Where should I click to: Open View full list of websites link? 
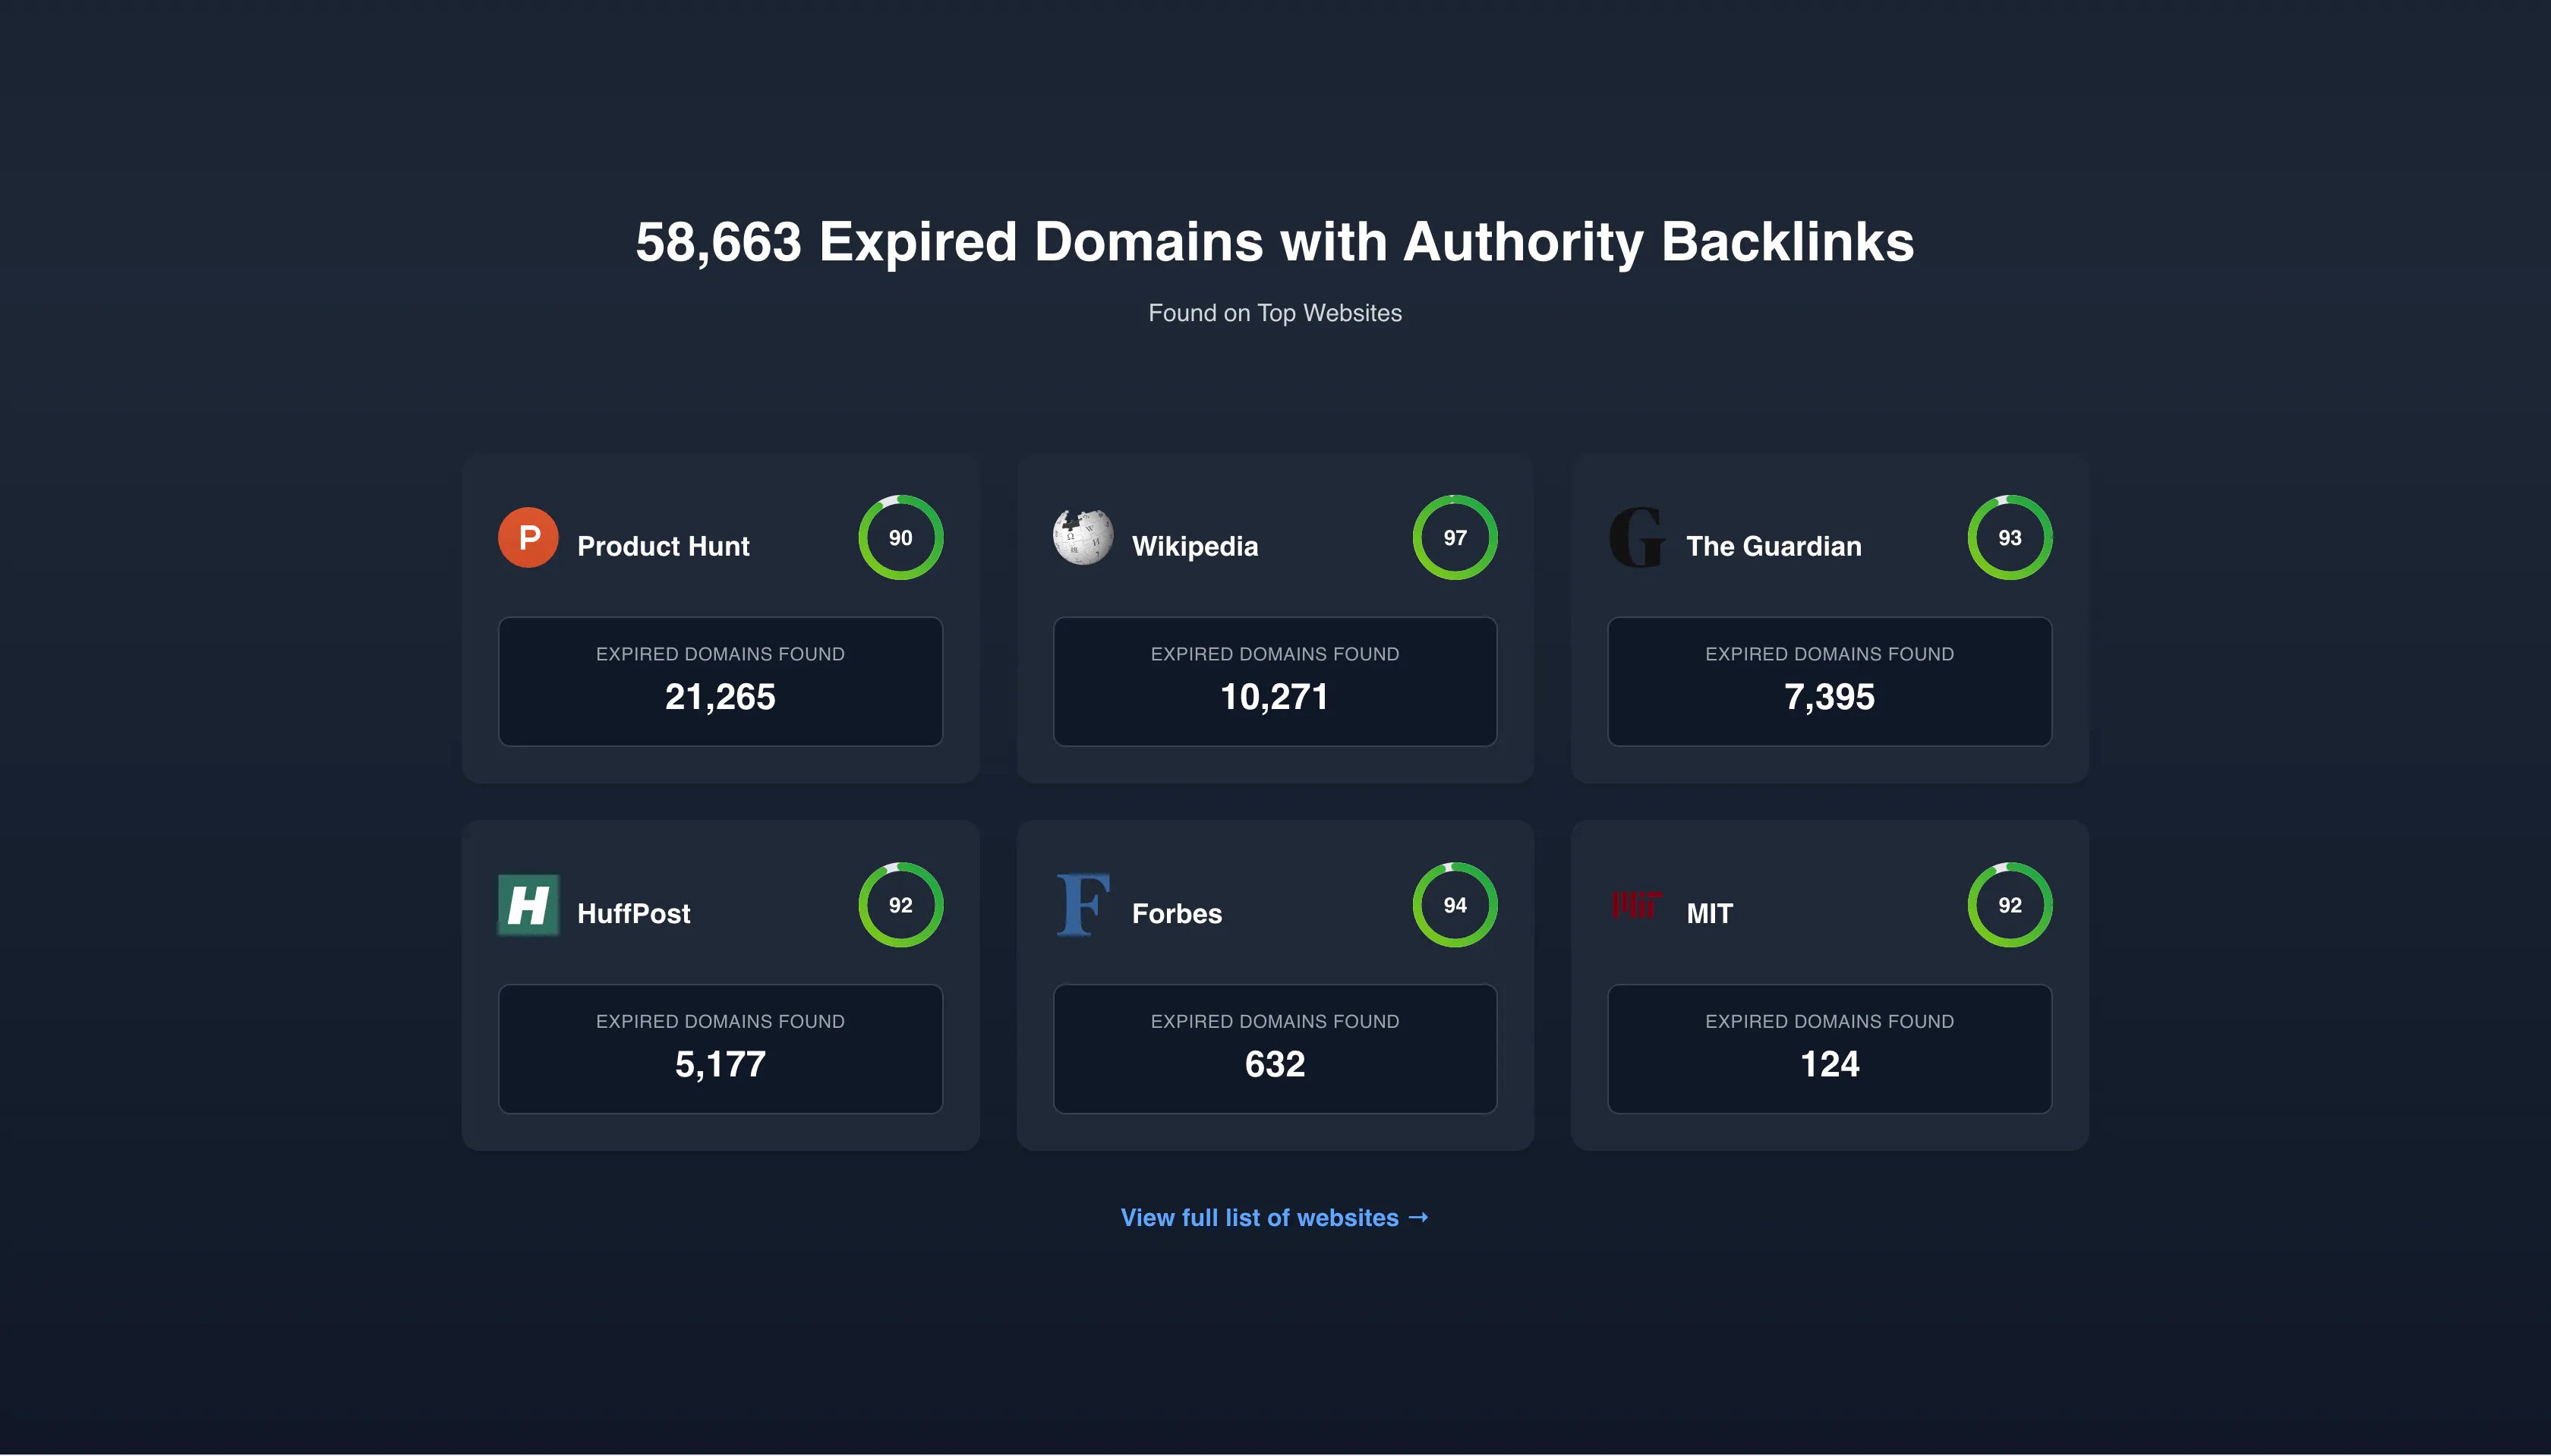click(x=1275, y=1218)
